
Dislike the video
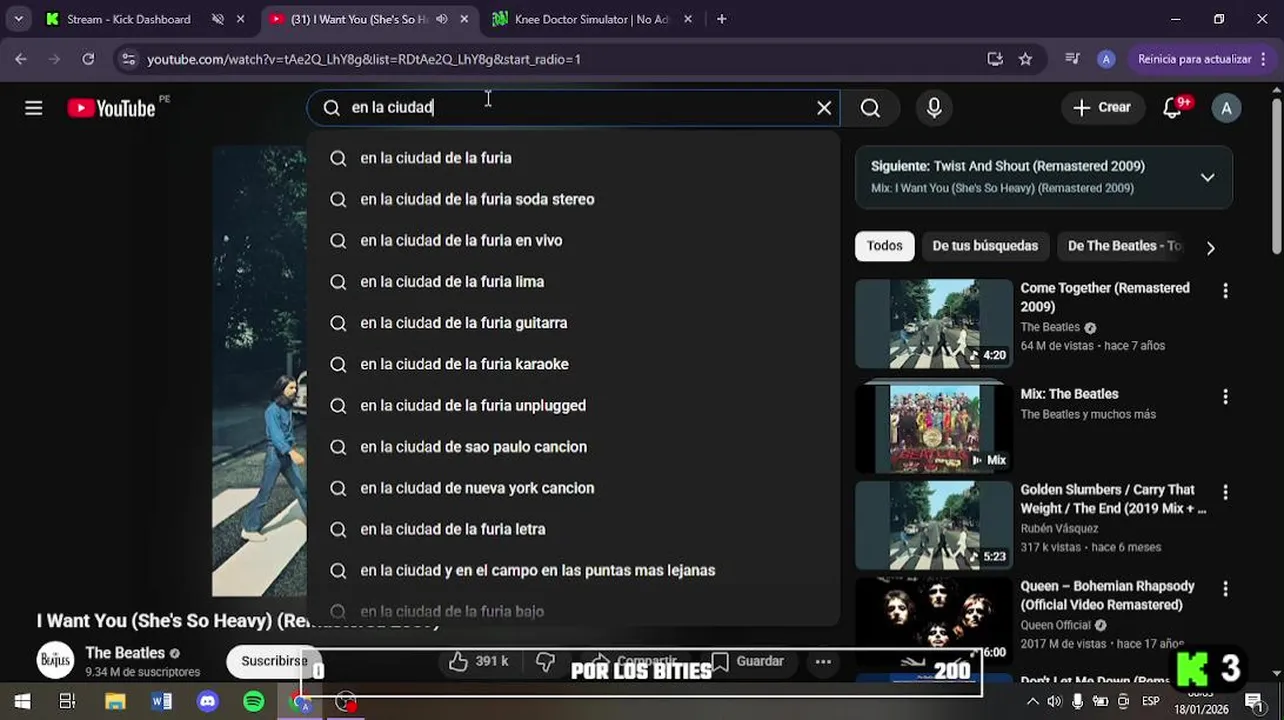point(545,661)
